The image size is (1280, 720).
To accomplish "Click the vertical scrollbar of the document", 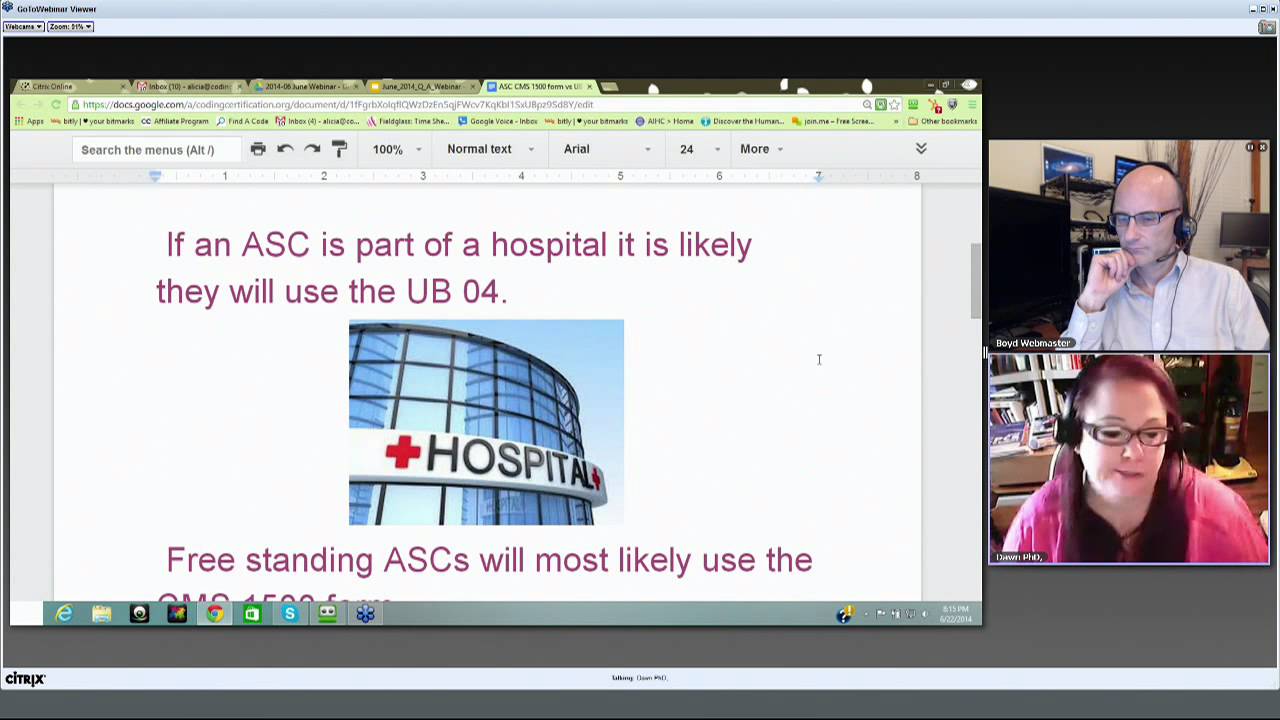I will 976,282.
